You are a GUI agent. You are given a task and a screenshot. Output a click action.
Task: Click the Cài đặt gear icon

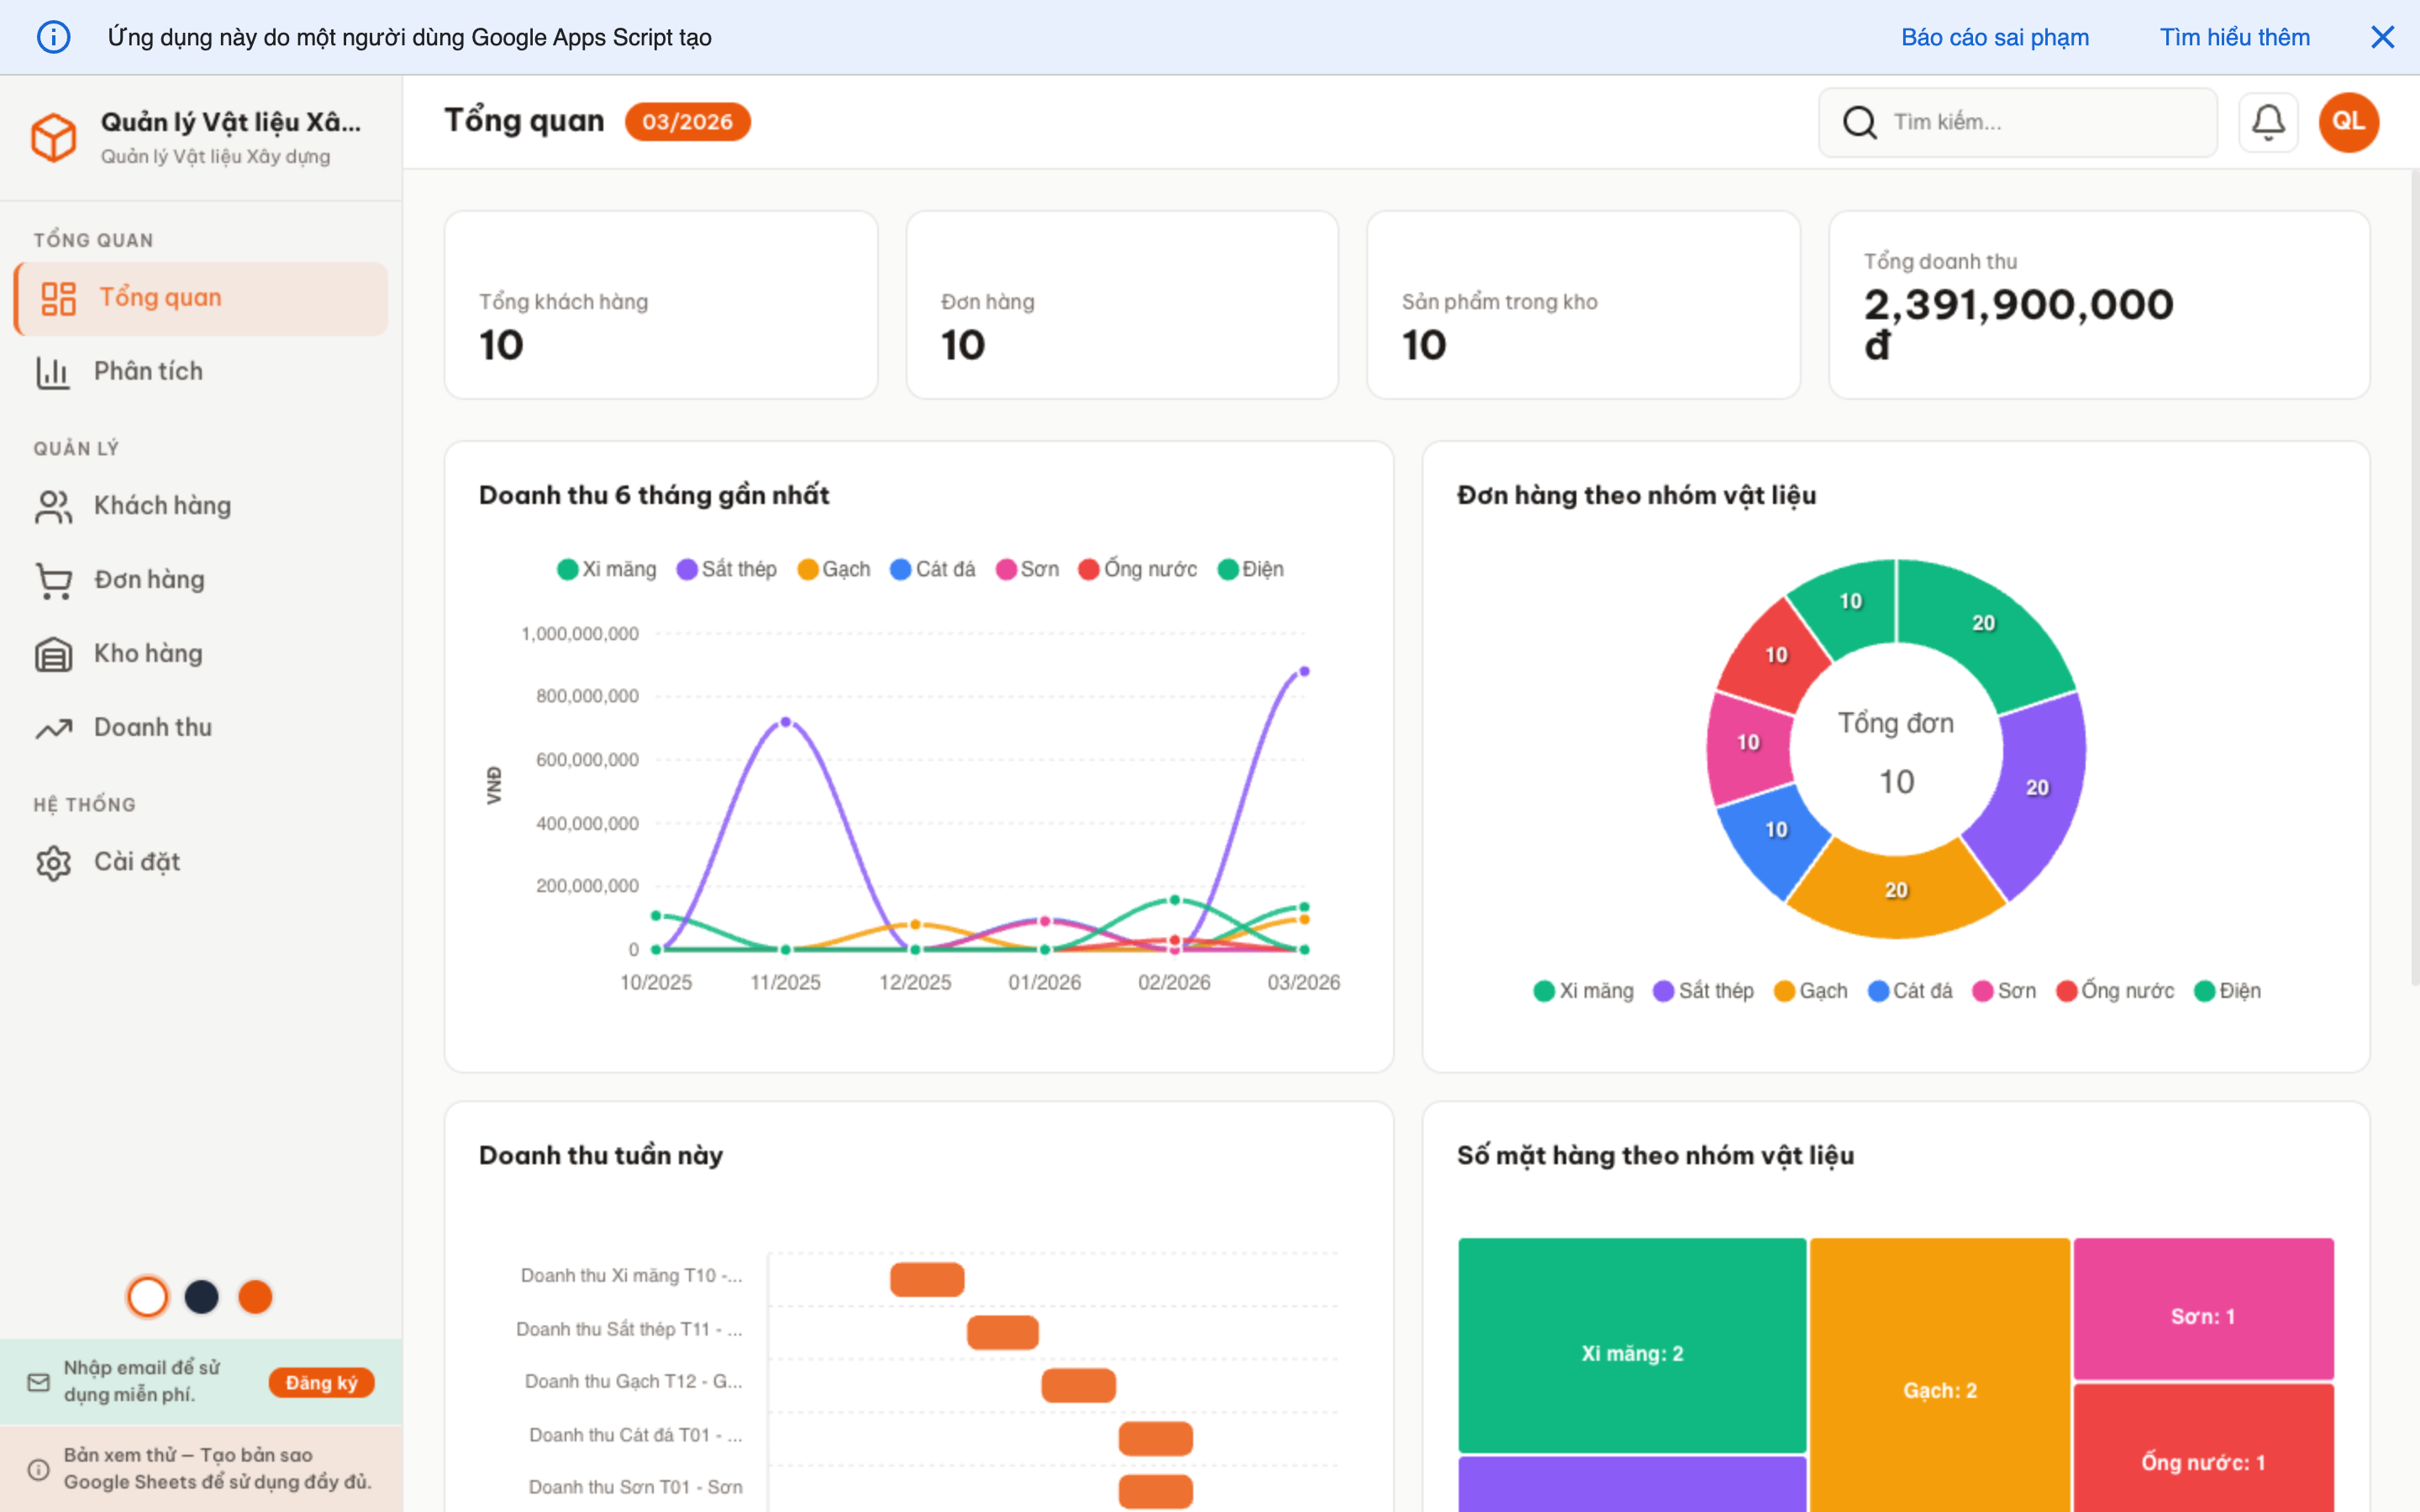click(53, 862)
